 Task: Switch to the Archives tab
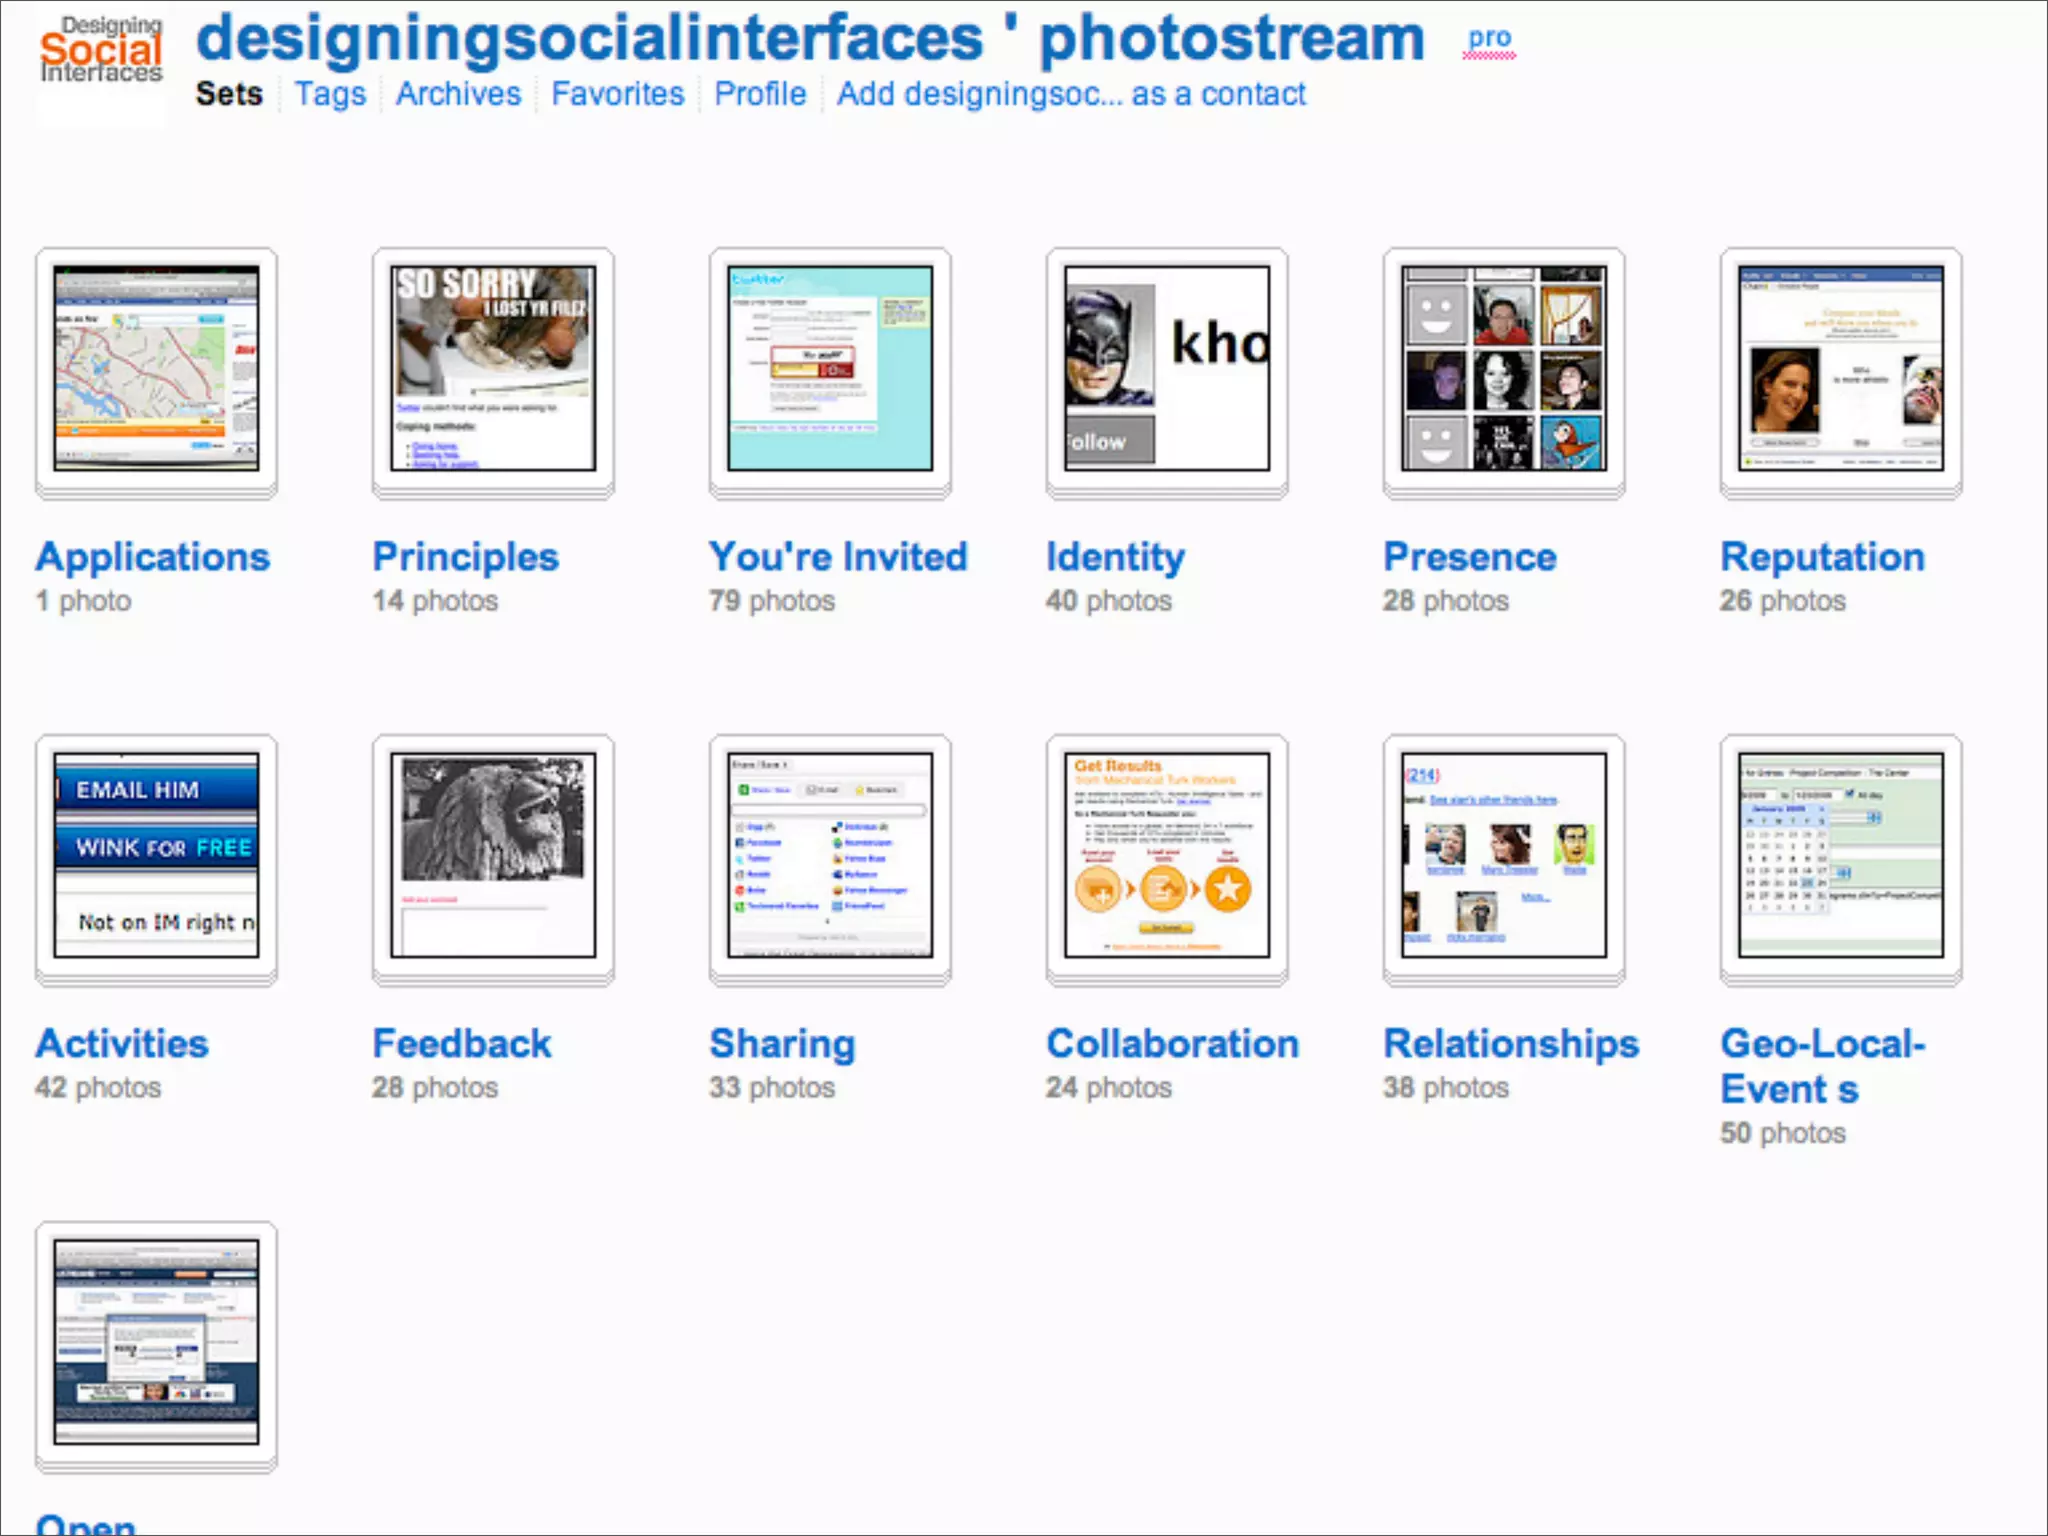(x=458, y=94)
